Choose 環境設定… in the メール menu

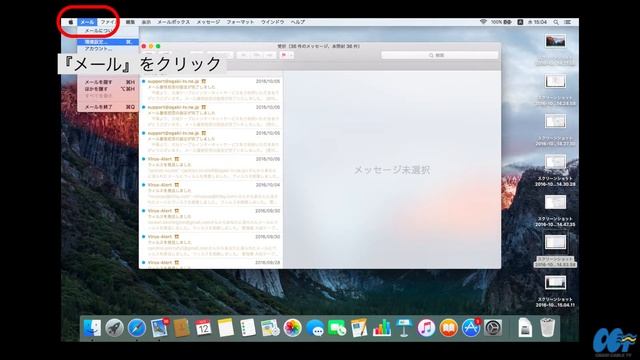click(108, 42)
